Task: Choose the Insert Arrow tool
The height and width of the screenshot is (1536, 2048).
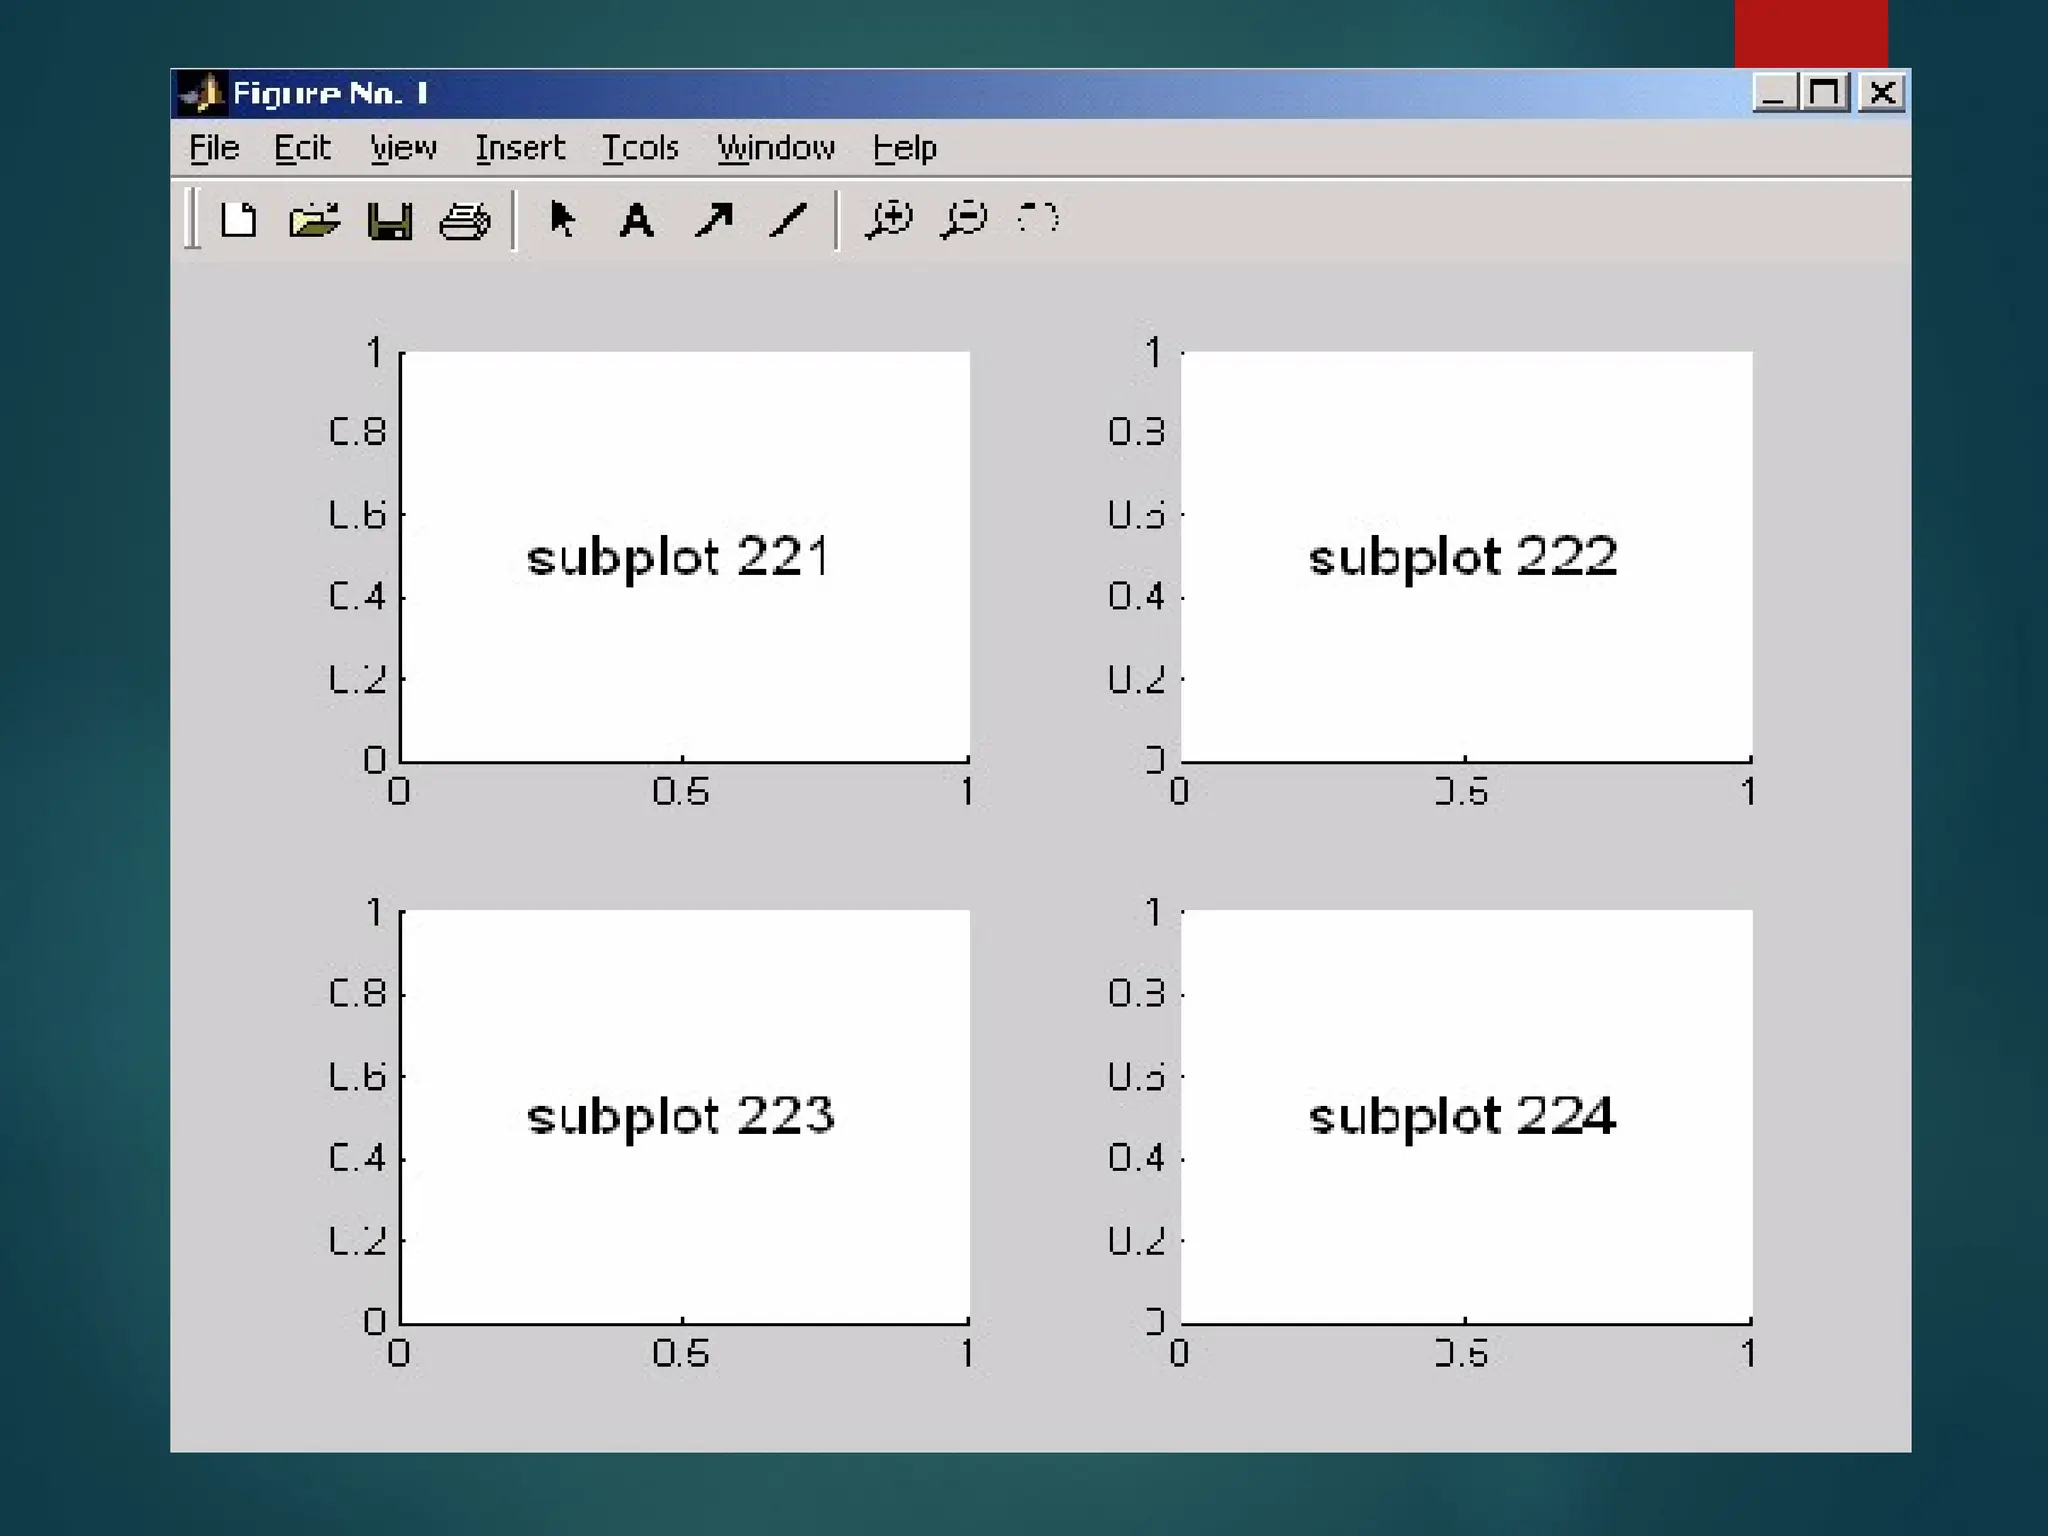Action: point(714,219)
